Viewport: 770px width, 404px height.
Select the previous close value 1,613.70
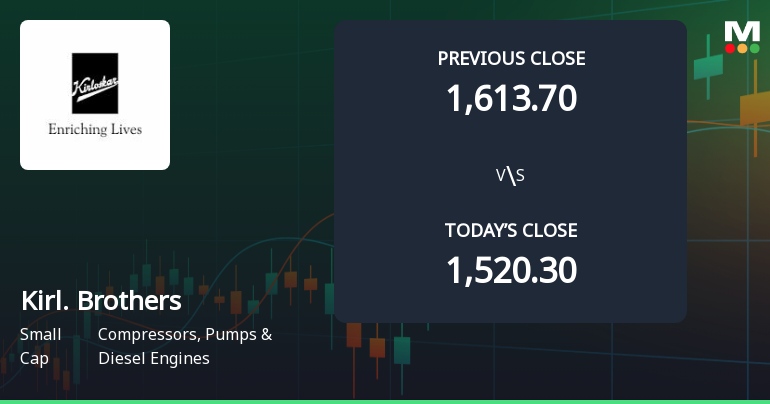click(x=511, y=98)
